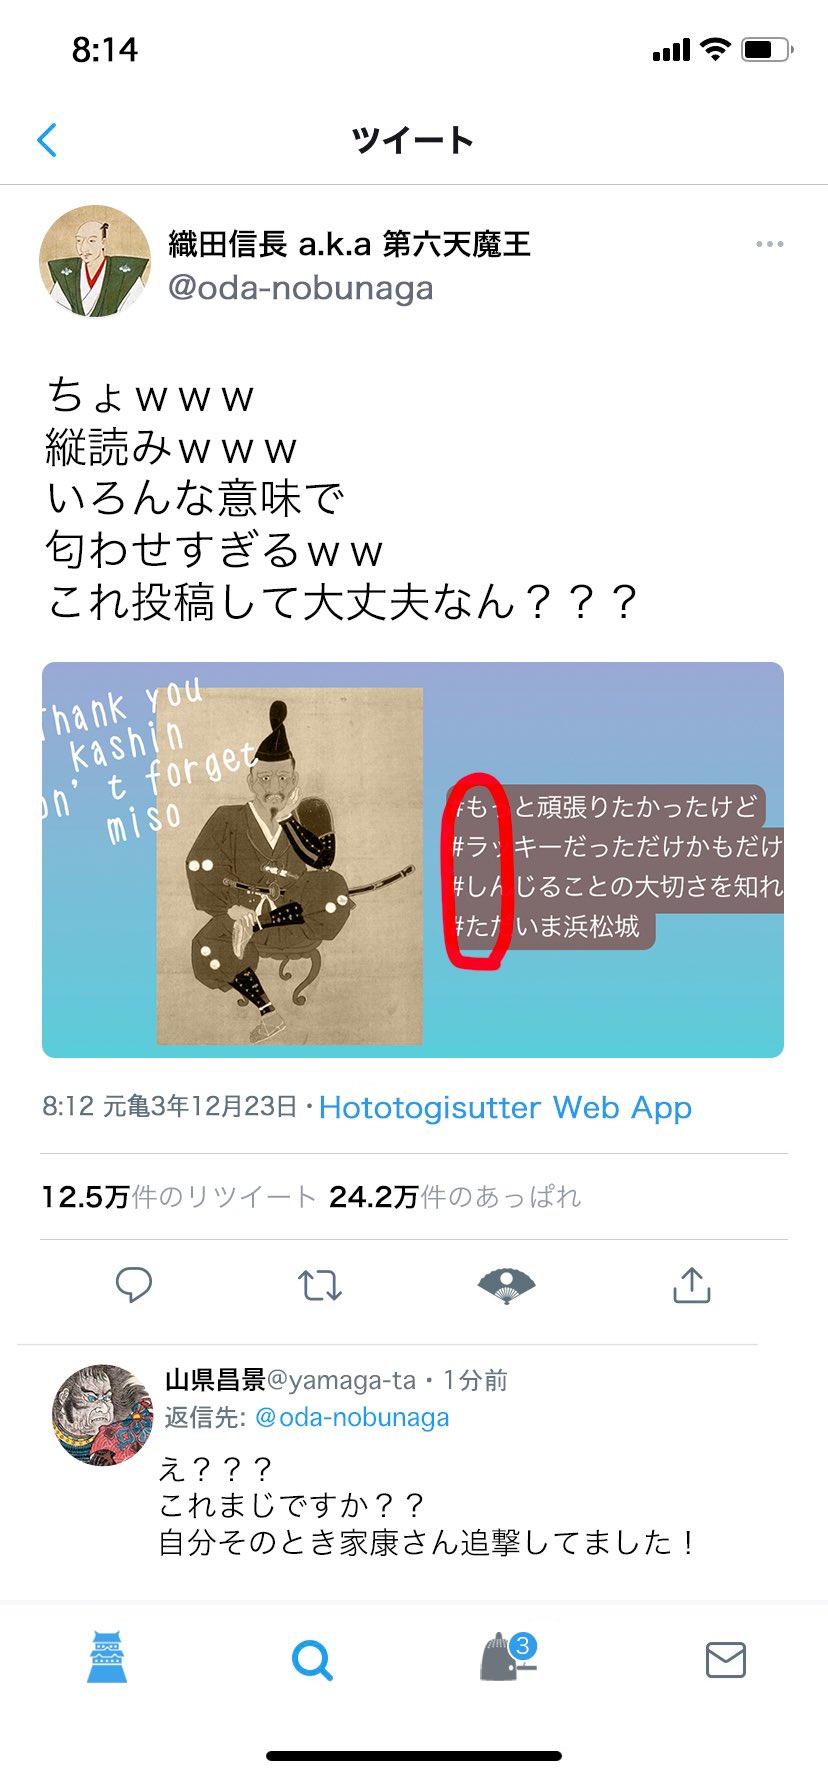The width and height of the screenshot is (828, 1792).
Task: Open the 織田信長 a.k.a 第六天魔王 display name
Action: (349, 243)
